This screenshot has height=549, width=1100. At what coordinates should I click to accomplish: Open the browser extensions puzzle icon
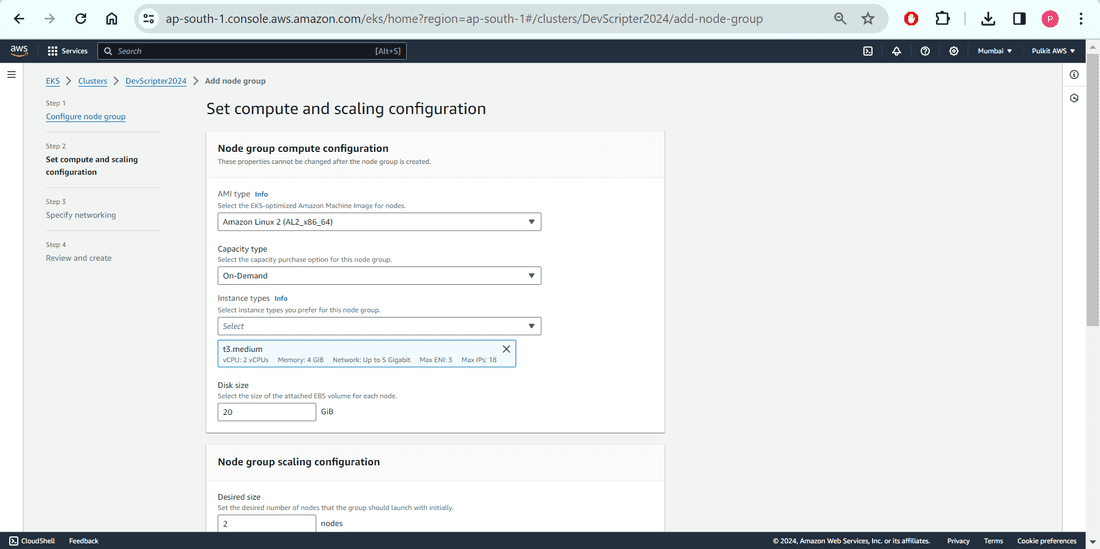coord(942,18)
